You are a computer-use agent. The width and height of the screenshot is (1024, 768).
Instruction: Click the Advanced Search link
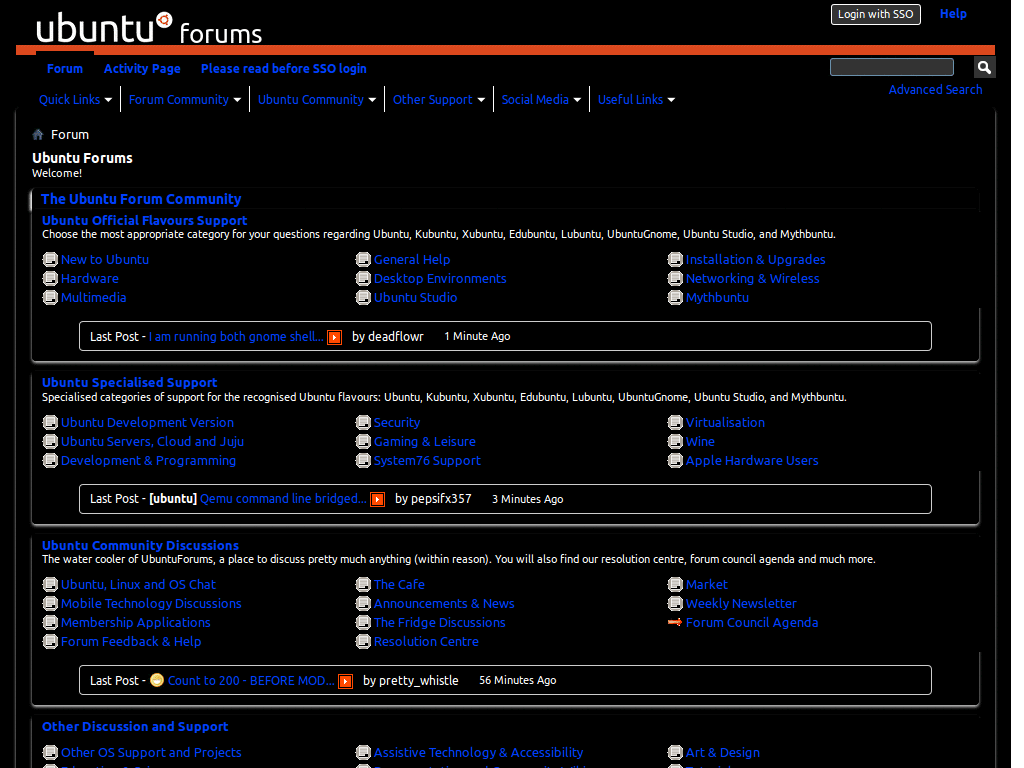point(935,89)
